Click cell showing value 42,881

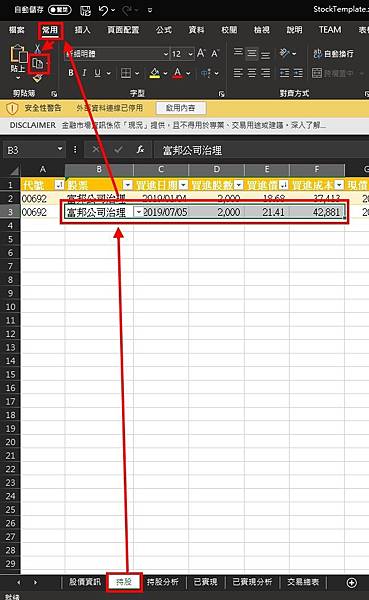click(x=317, y=212)
